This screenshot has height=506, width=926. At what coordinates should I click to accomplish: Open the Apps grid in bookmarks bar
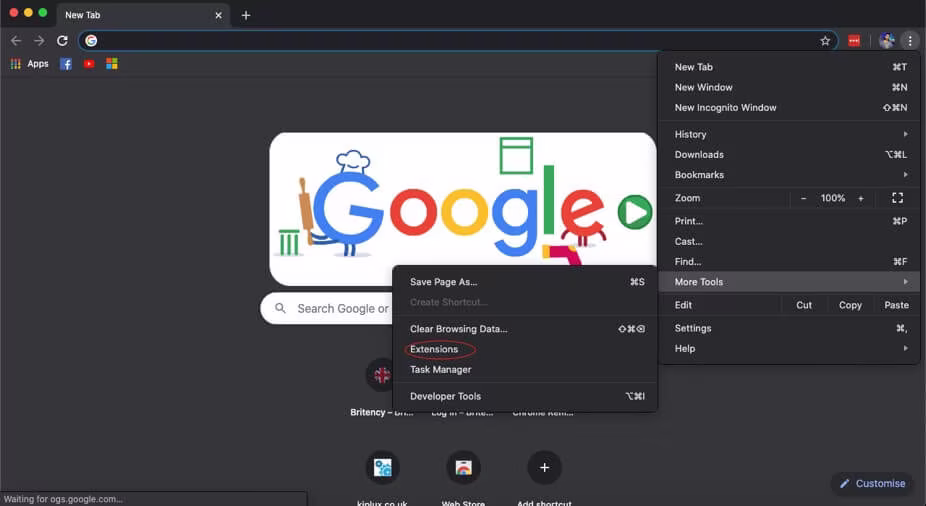(x=30, y=64)
